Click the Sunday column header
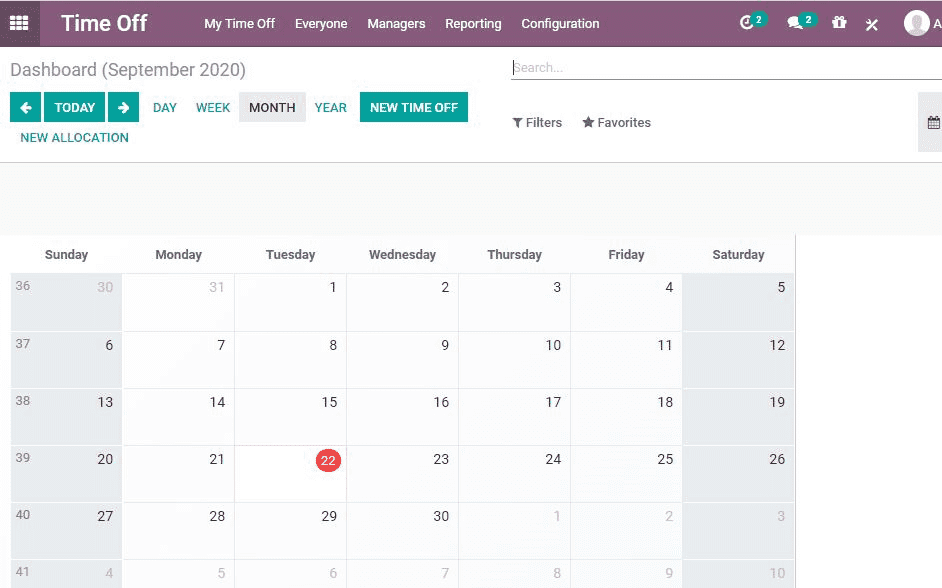This screenshot has width=942, height=588. tap(66, 255)
